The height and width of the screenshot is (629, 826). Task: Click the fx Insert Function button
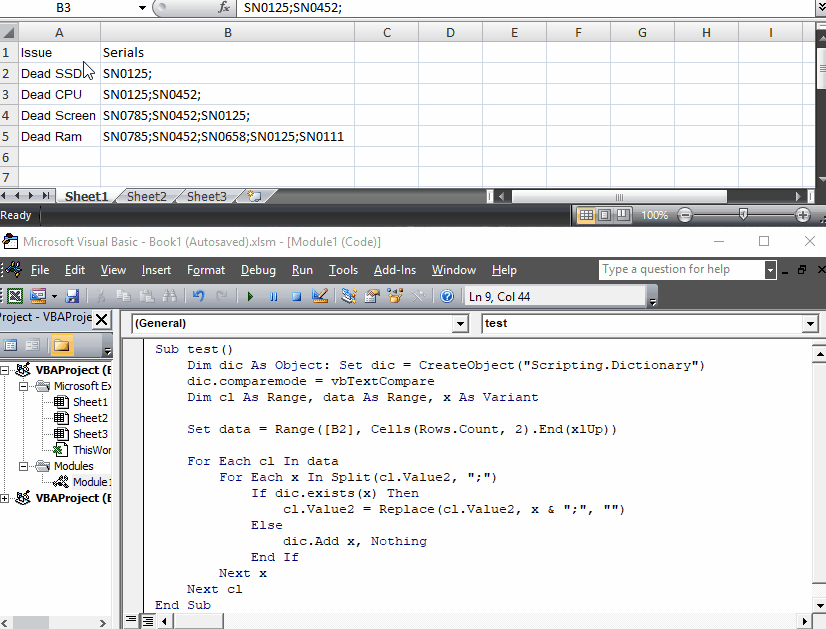tap(224, 7)
